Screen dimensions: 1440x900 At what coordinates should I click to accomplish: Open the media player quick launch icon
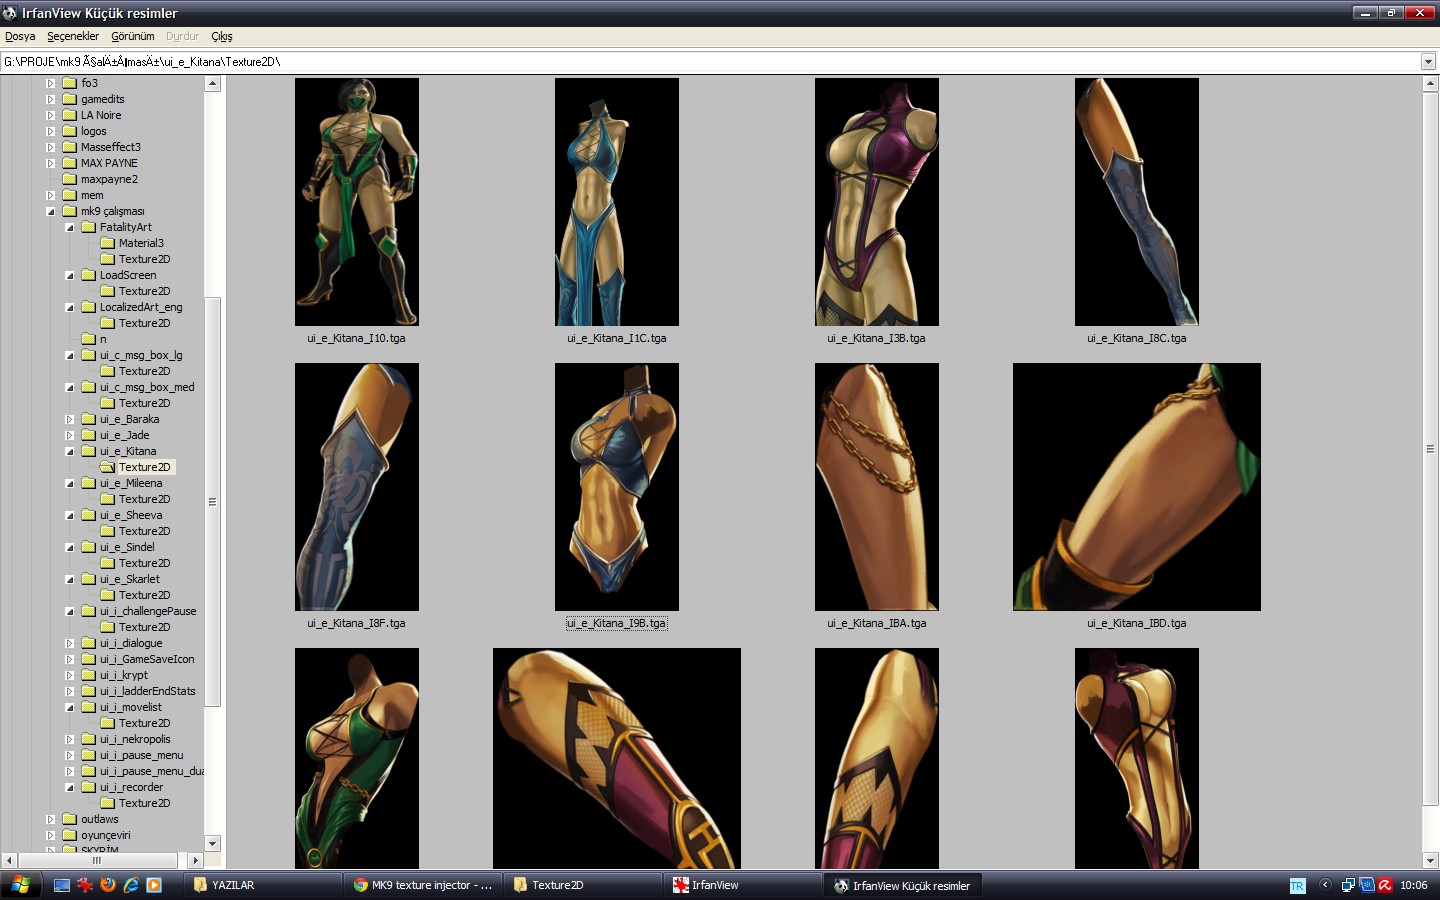coord(154,885)
